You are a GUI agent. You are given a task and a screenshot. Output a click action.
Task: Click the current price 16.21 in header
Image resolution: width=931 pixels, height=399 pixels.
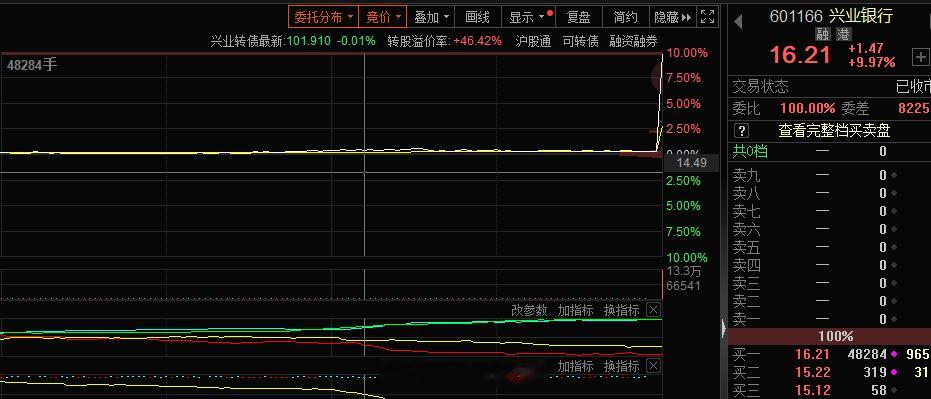click(x=800, y=55)
